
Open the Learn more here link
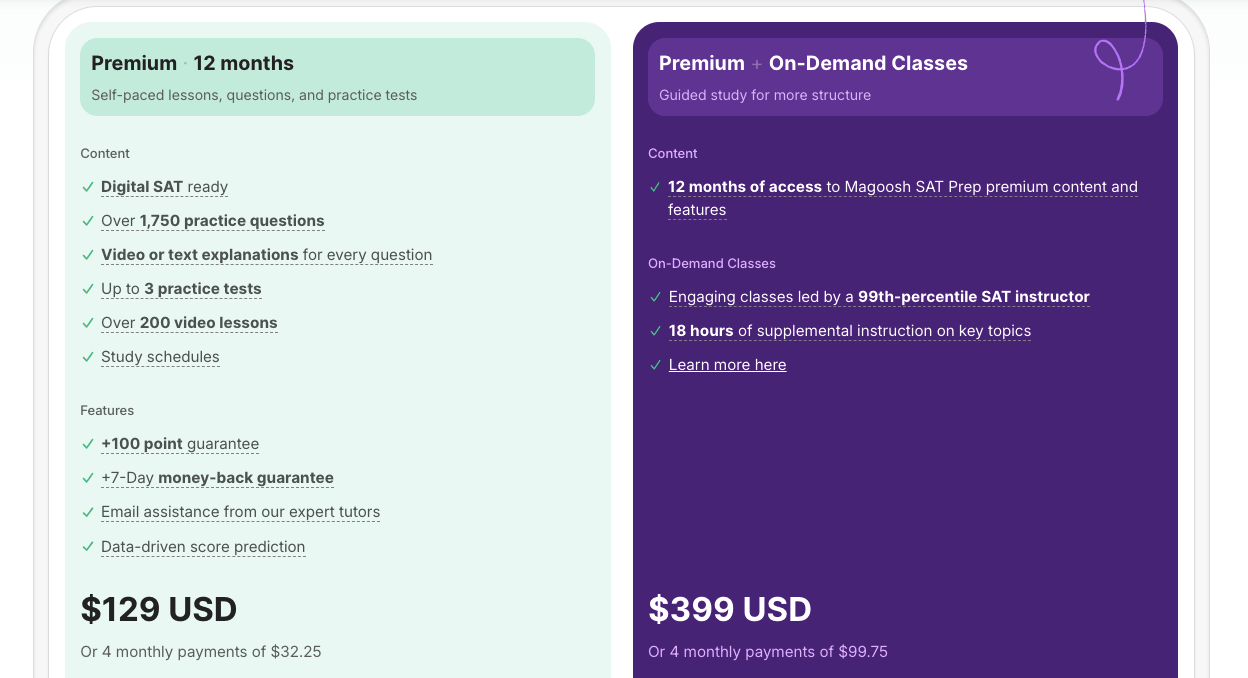click(727, 365)
